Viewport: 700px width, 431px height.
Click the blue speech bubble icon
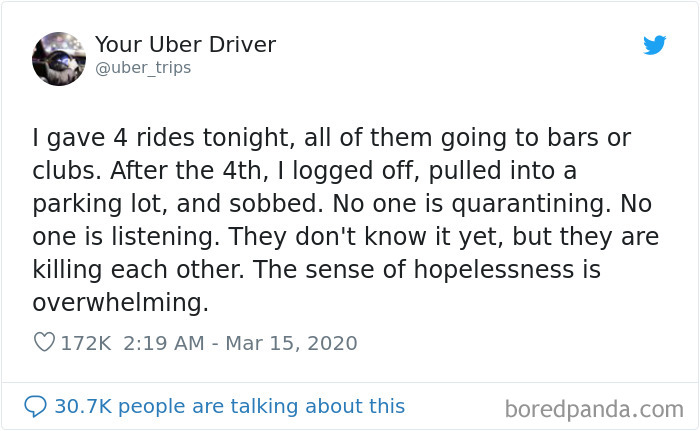tap(36, 406)
